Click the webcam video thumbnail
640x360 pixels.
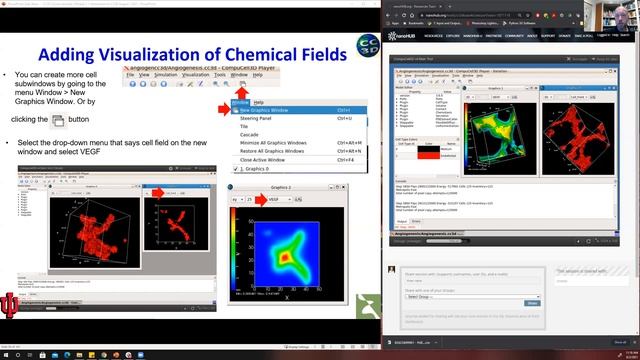coord(612,16)
